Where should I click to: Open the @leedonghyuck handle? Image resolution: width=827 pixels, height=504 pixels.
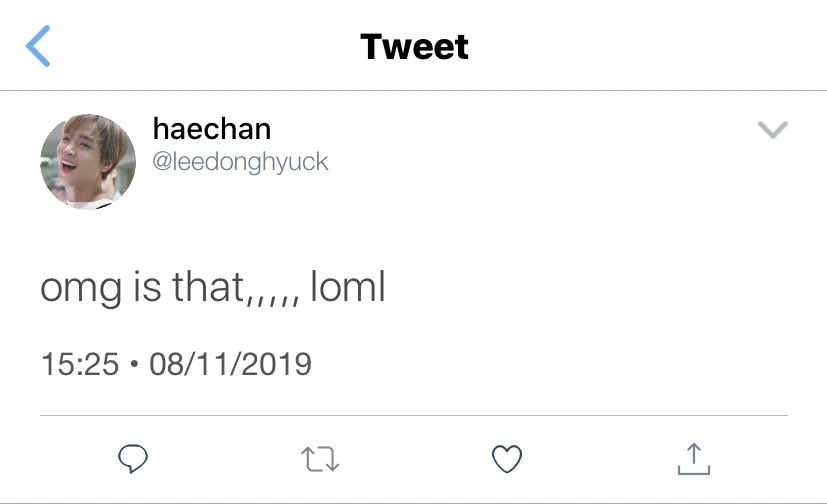pos(240,162)
